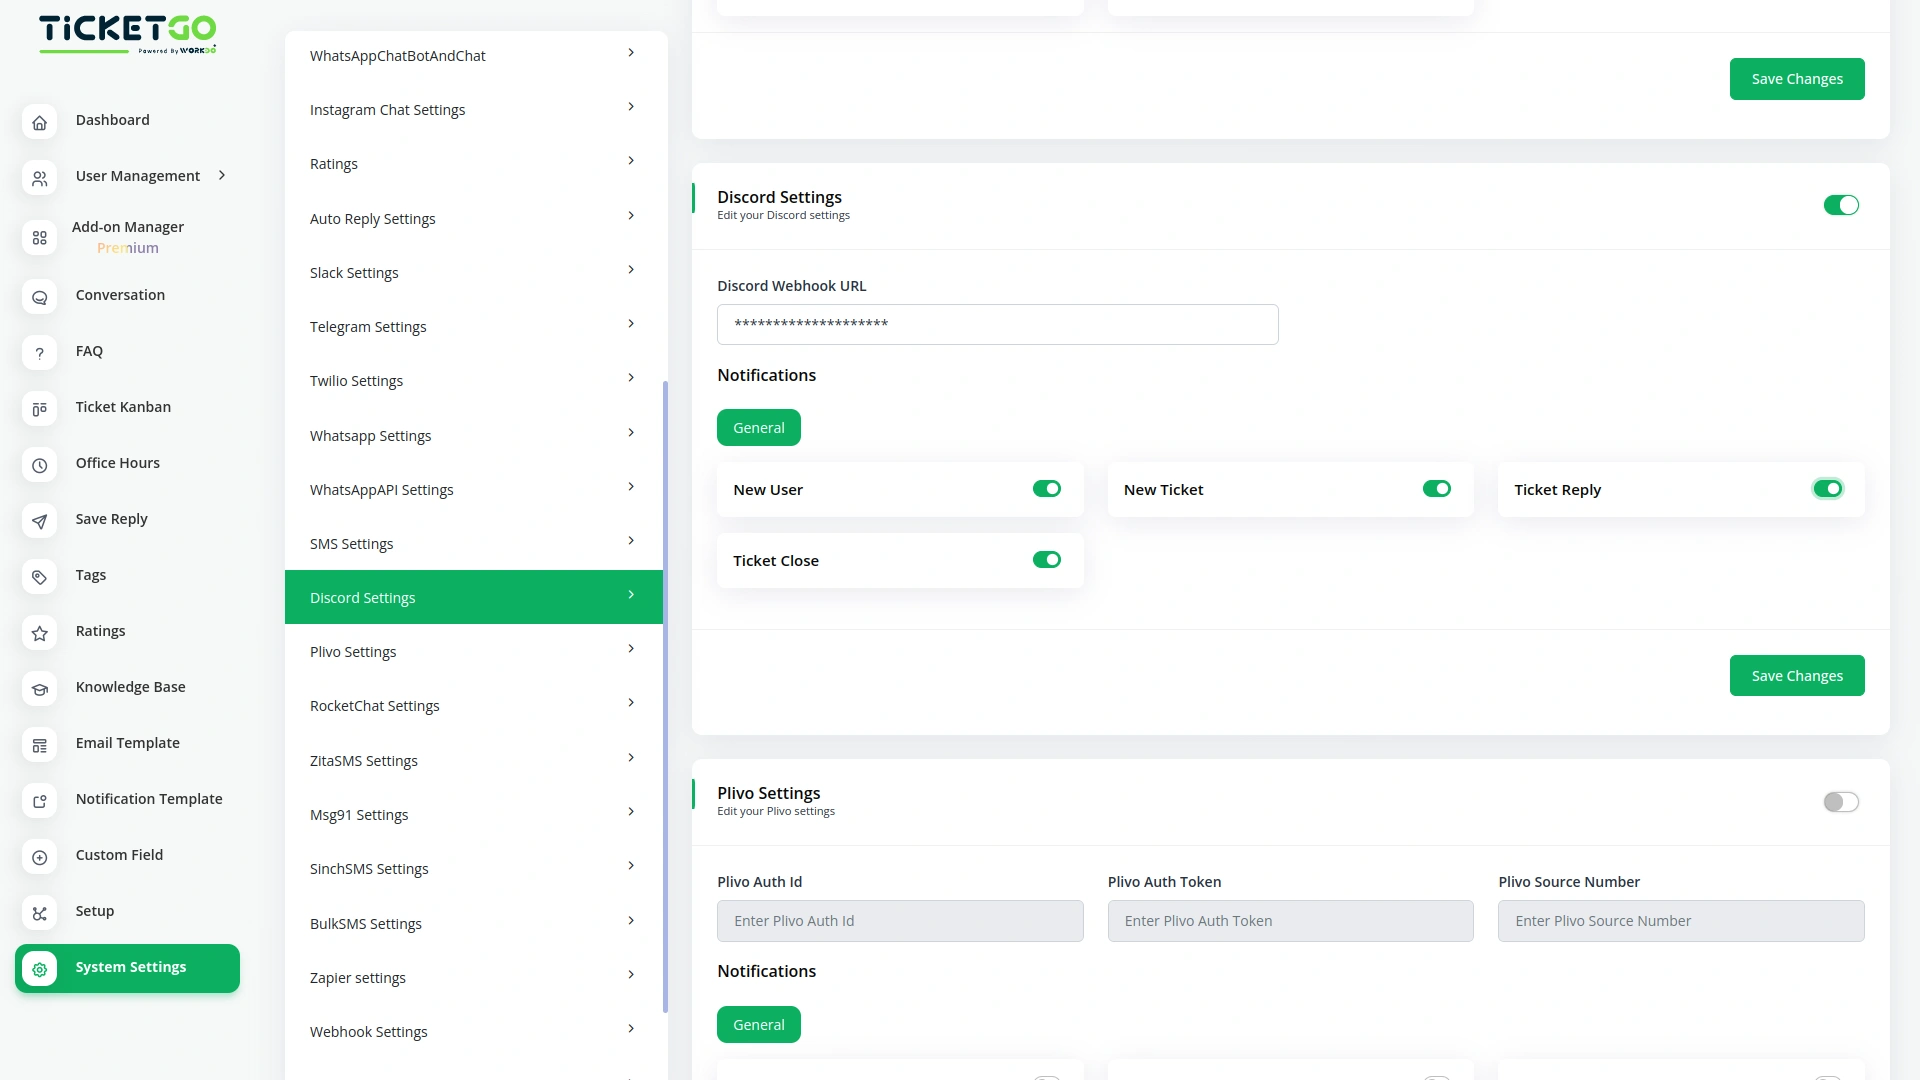
Task: Disable the New Ticket notification toggle
Action: (1437, 489)
